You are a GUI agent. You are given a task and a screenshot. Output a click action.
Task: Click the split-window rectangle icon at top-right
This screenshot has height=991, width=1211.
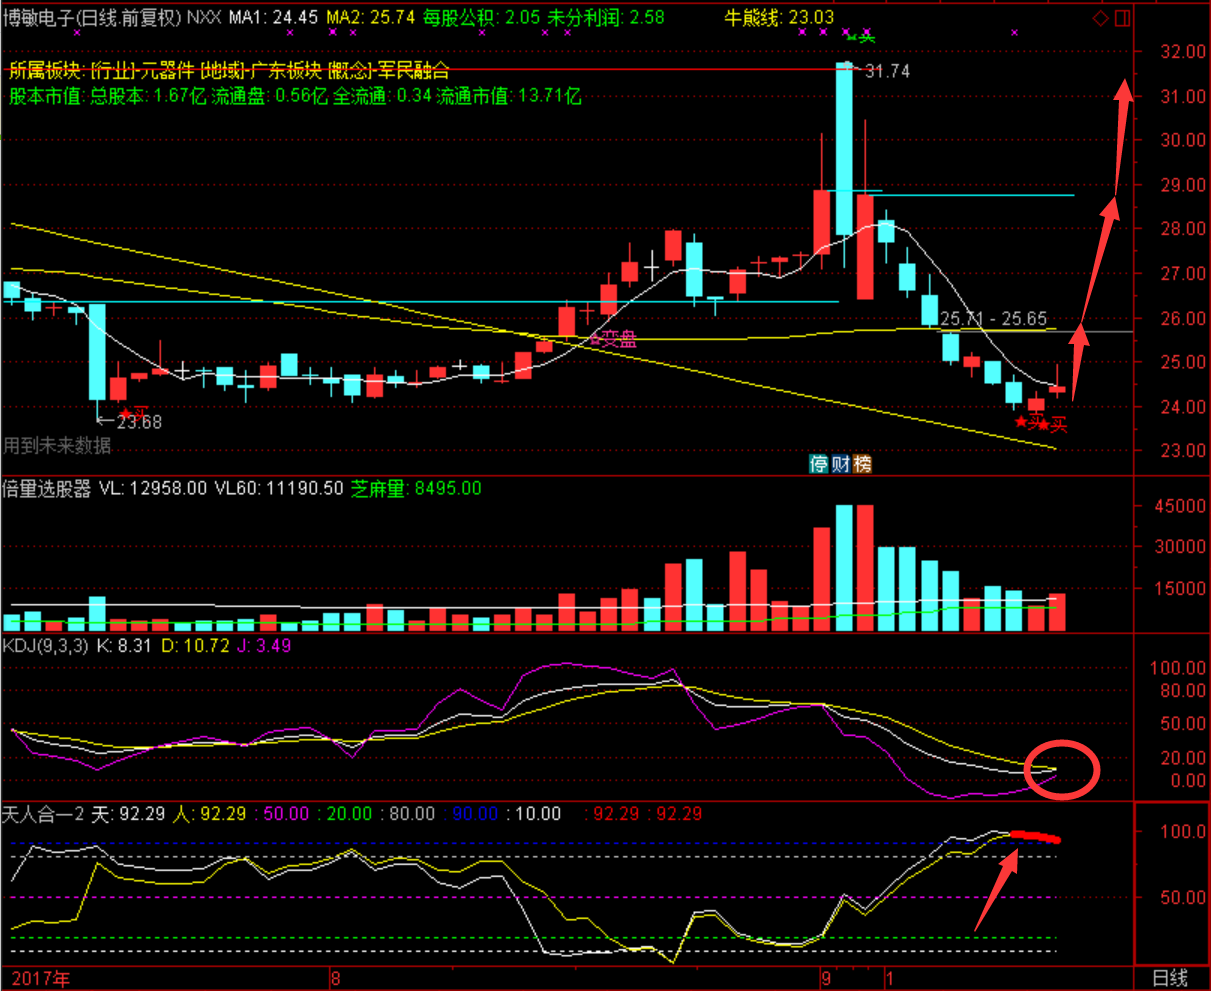click(x=1122, y=18)
